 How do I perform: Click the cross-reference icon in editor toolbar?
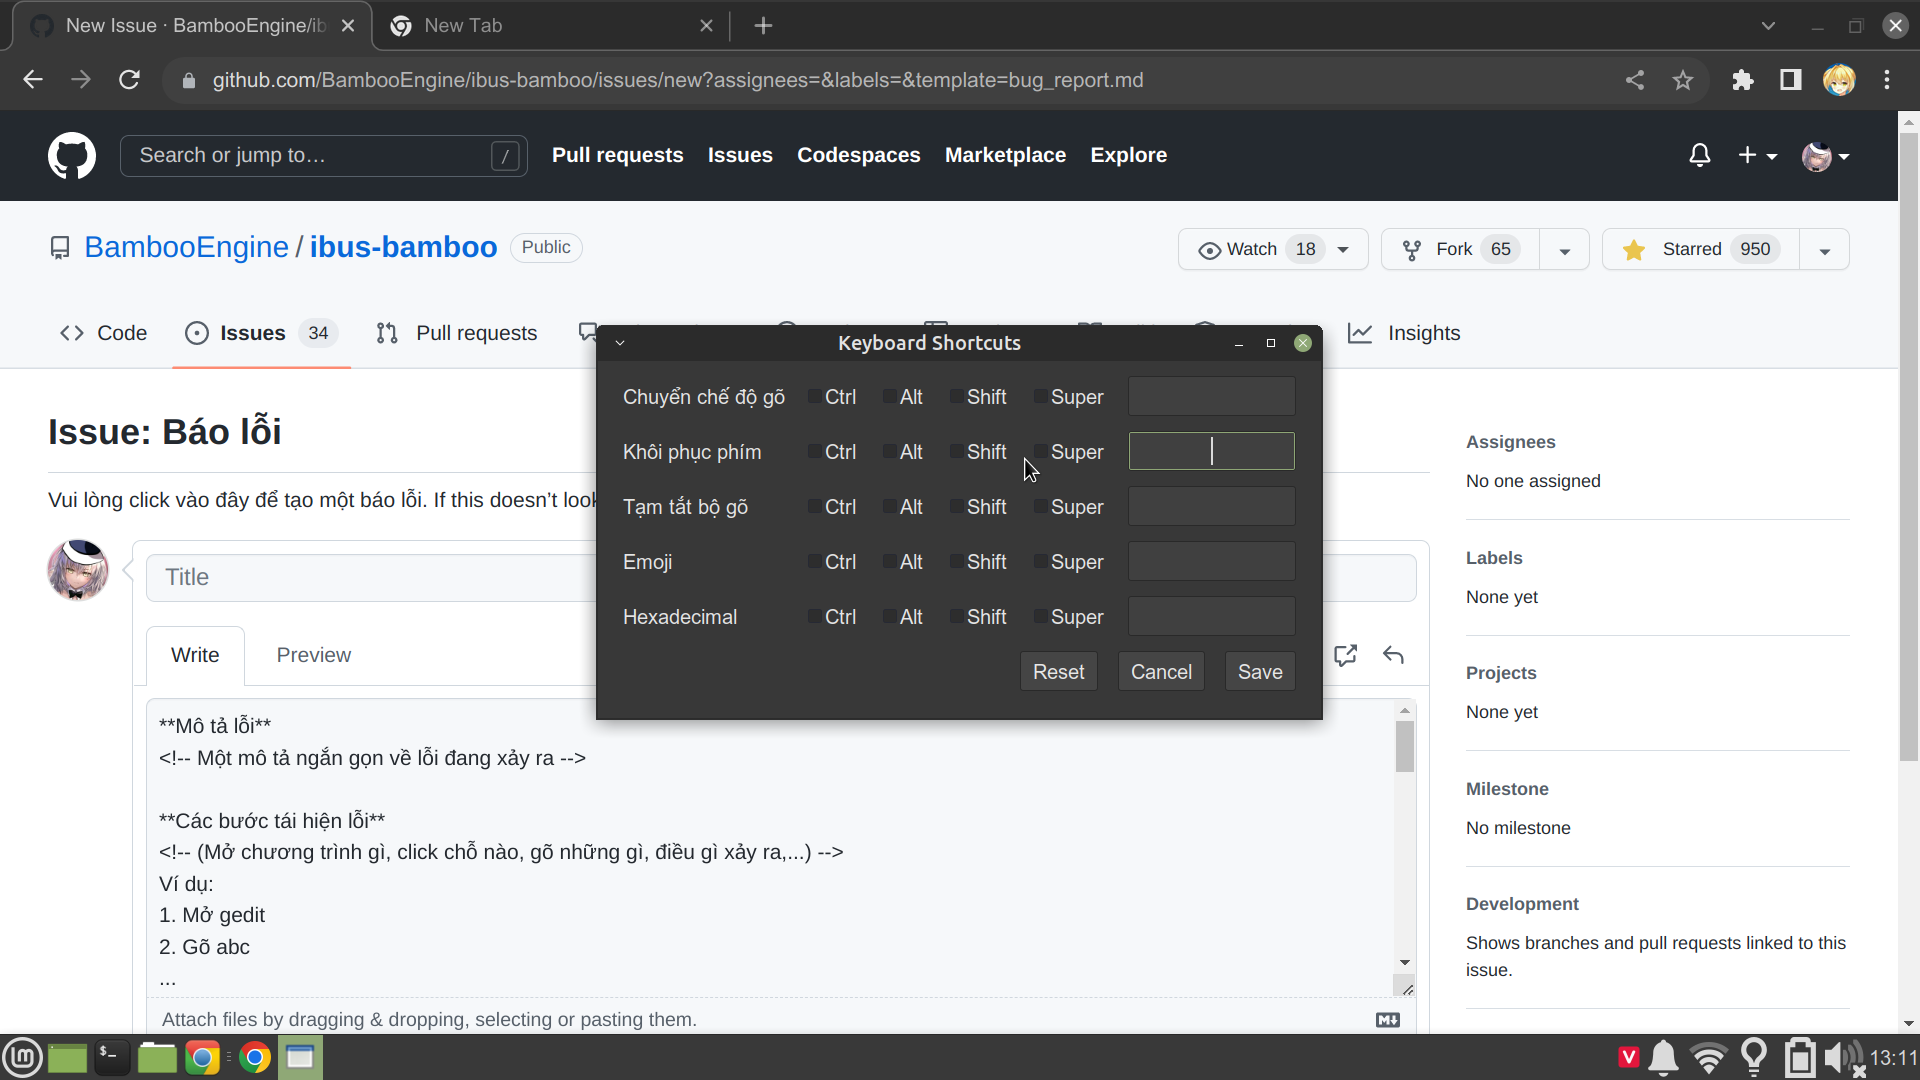click(1346, 655)
